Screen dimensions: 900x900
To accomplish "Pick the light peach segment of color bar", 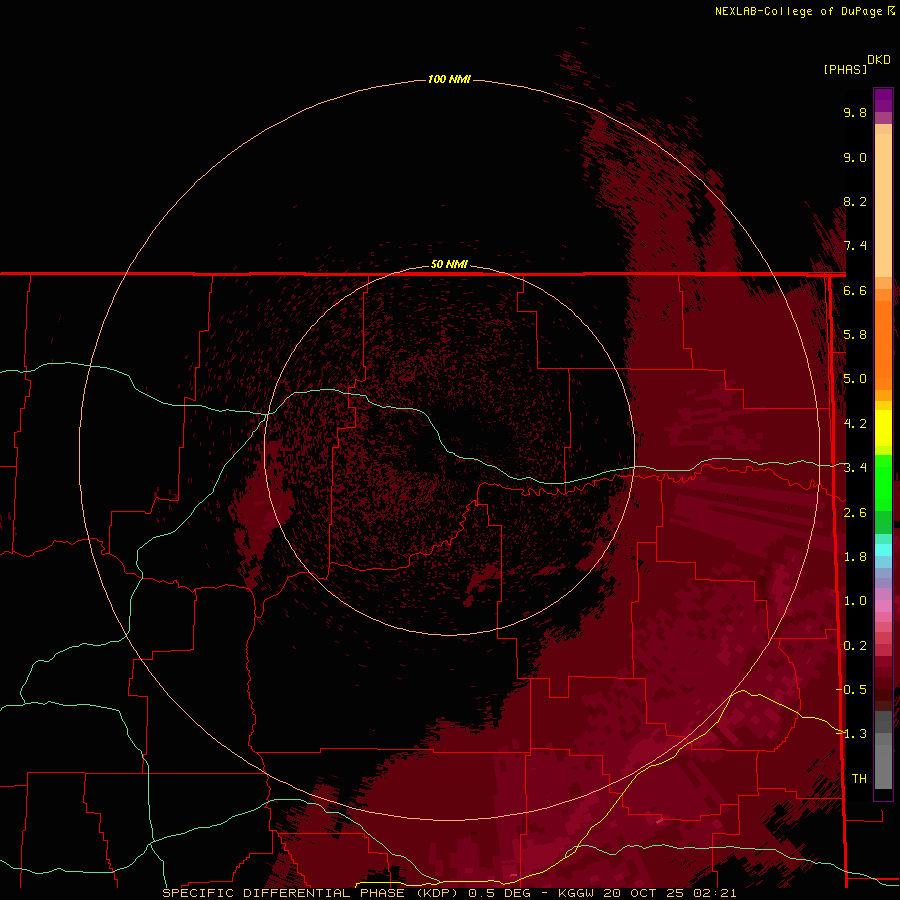I will (x=883, y=205).
